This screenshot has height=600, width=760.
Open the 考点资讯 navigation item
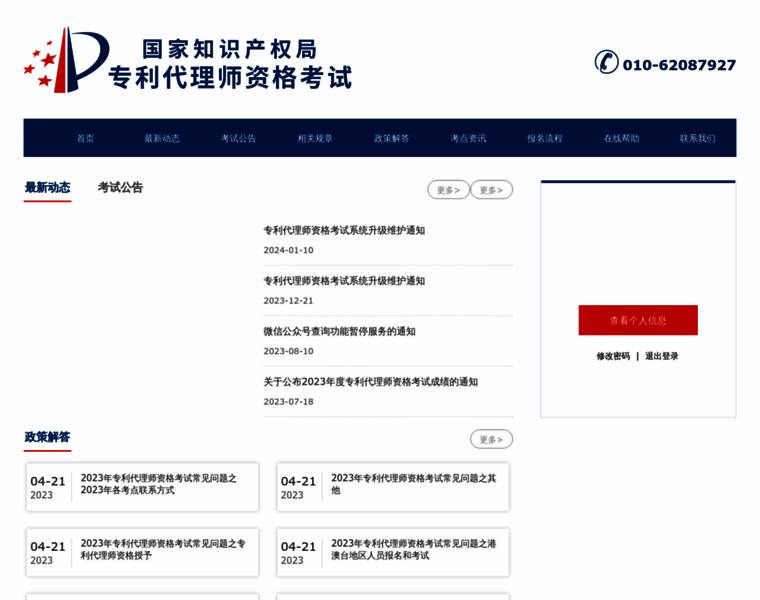pyautogui.click(x=468, y=138)
